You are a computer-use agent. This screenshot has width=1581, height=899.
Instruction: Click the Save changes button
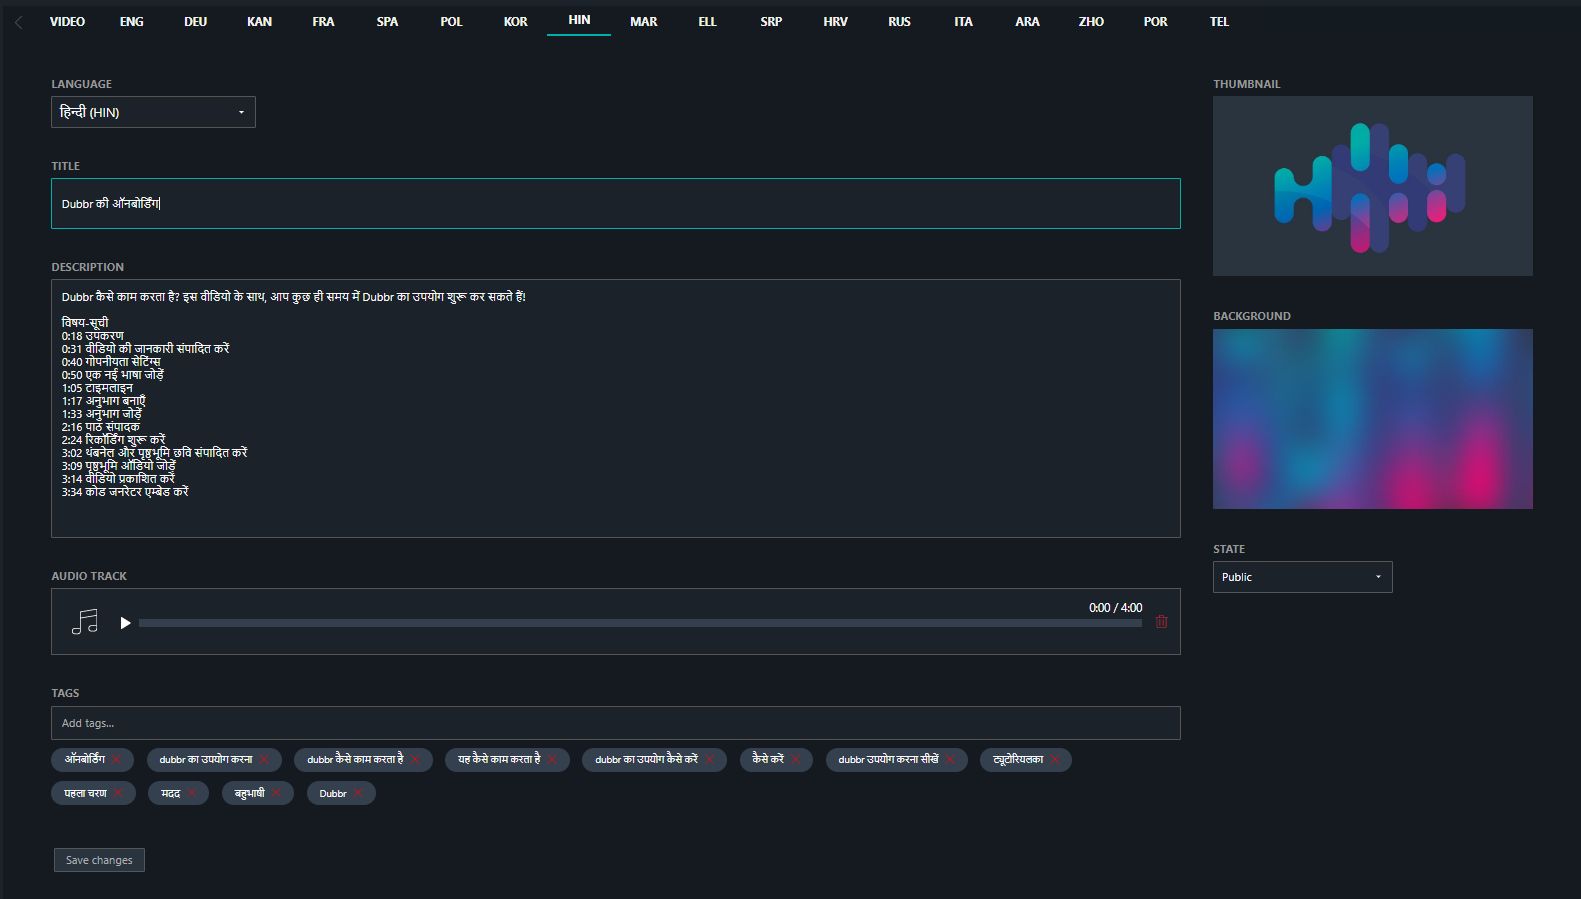[99, 860]
